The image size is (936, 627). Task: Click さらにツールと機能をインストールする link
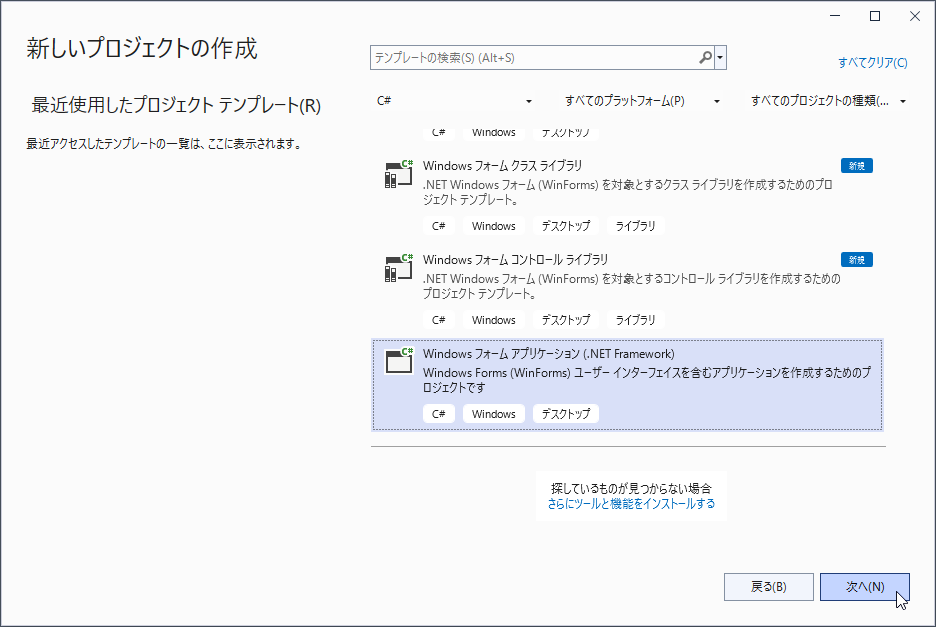coord(631,504)
